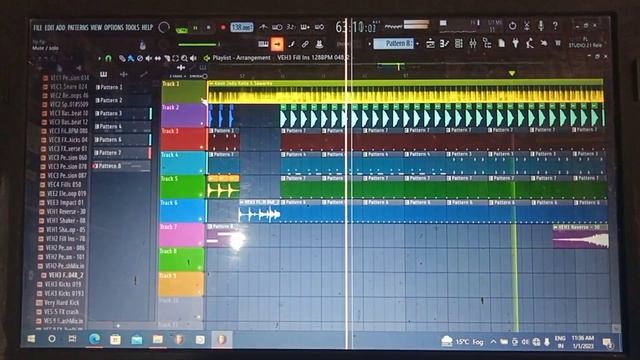Click the play/pause transport button
The width and height of the screenshot is (640, 360).
[x=196, y=28]
